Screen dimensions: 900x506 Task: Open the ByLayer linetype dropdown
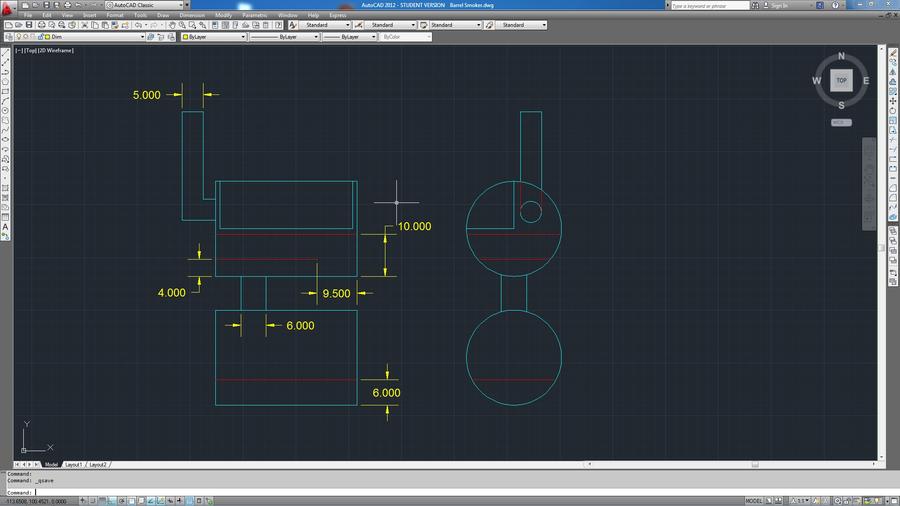click(x=315, y=37)
